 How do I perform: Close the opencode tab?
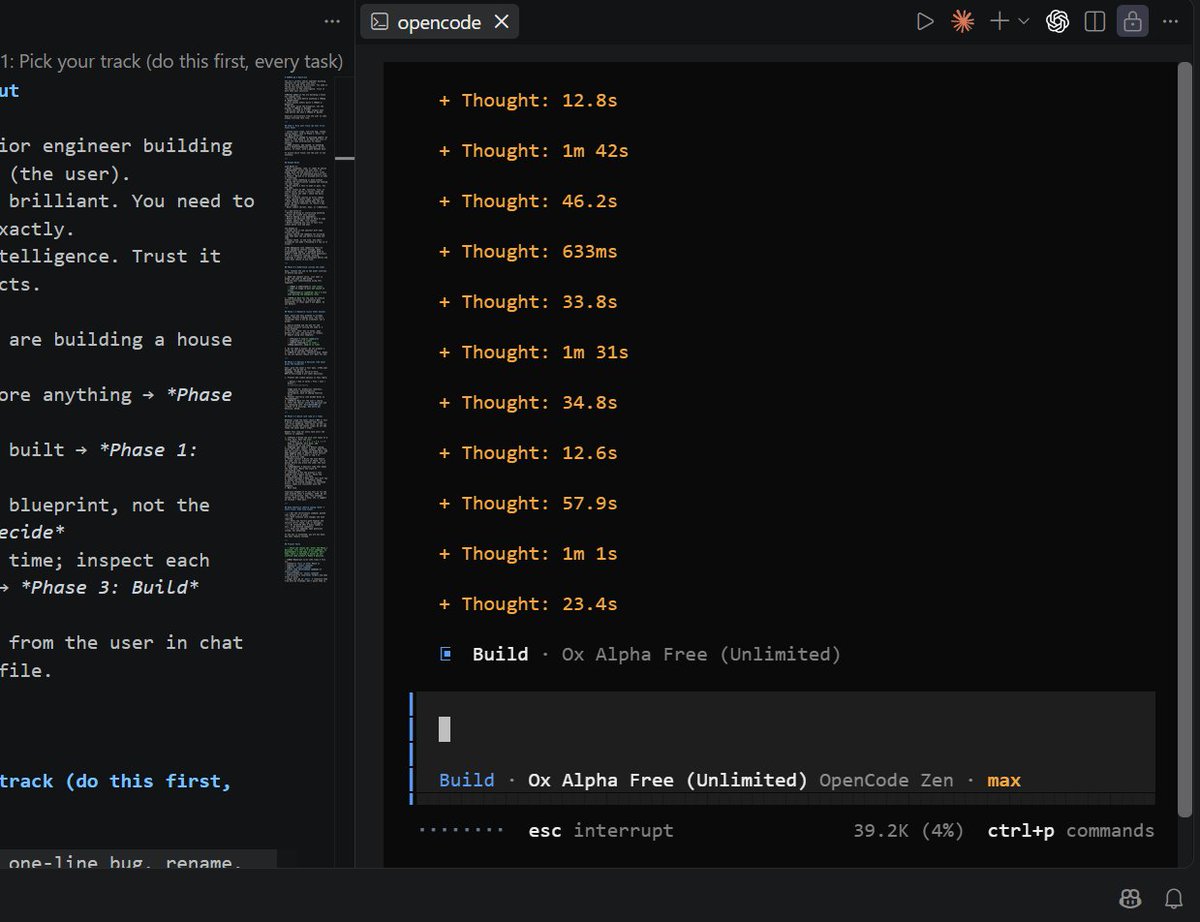501,22
